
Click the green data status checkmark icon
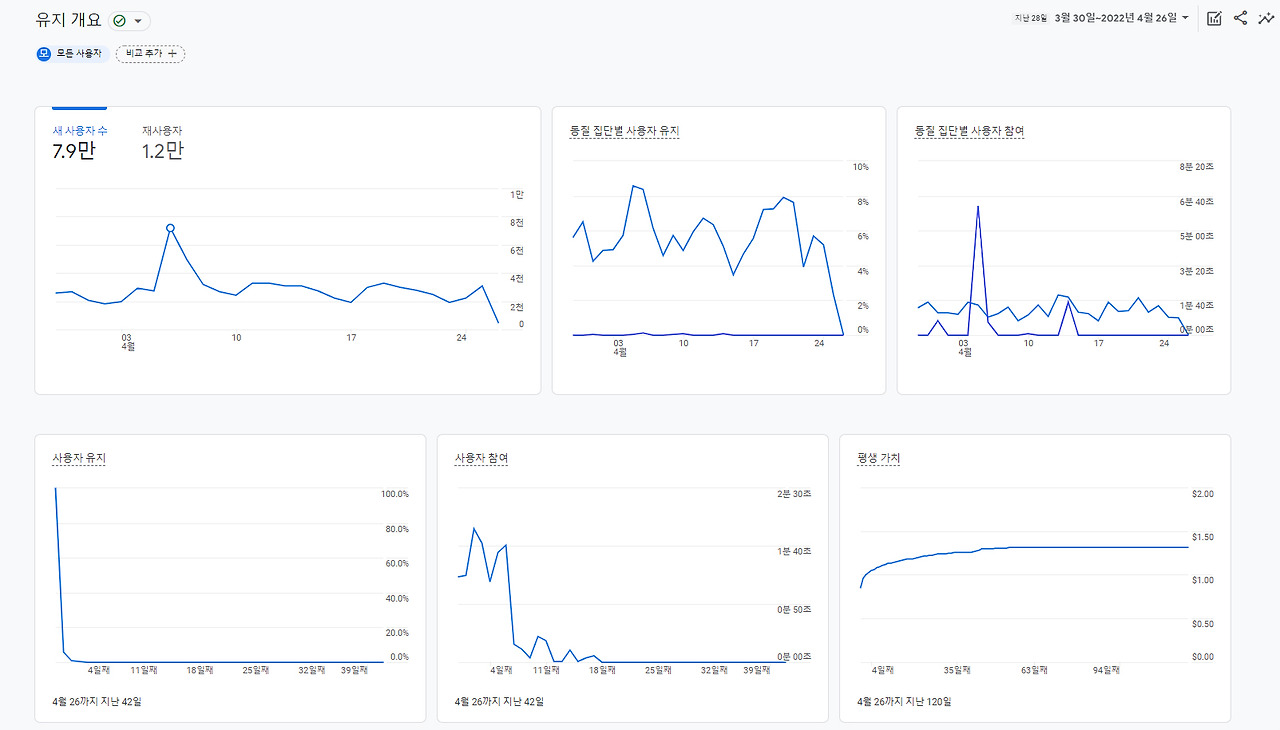coord(119,20)
